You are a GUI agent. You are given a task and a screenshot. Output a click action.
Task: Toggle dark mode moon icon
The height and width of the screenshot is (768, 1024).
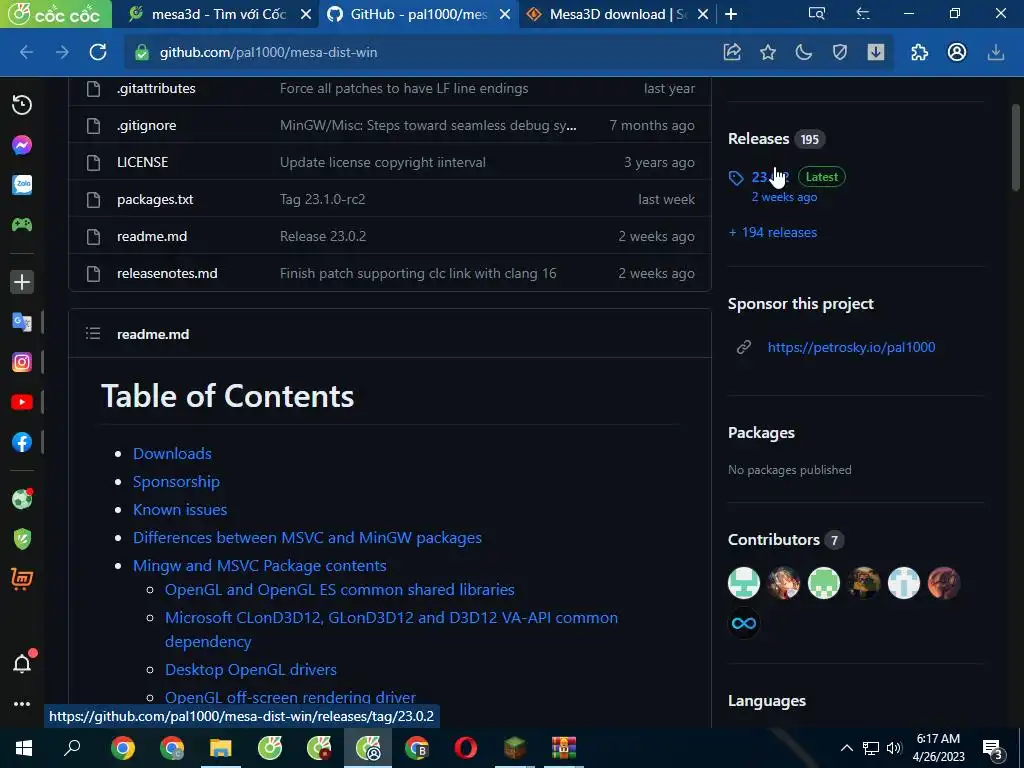click(804, 52)
